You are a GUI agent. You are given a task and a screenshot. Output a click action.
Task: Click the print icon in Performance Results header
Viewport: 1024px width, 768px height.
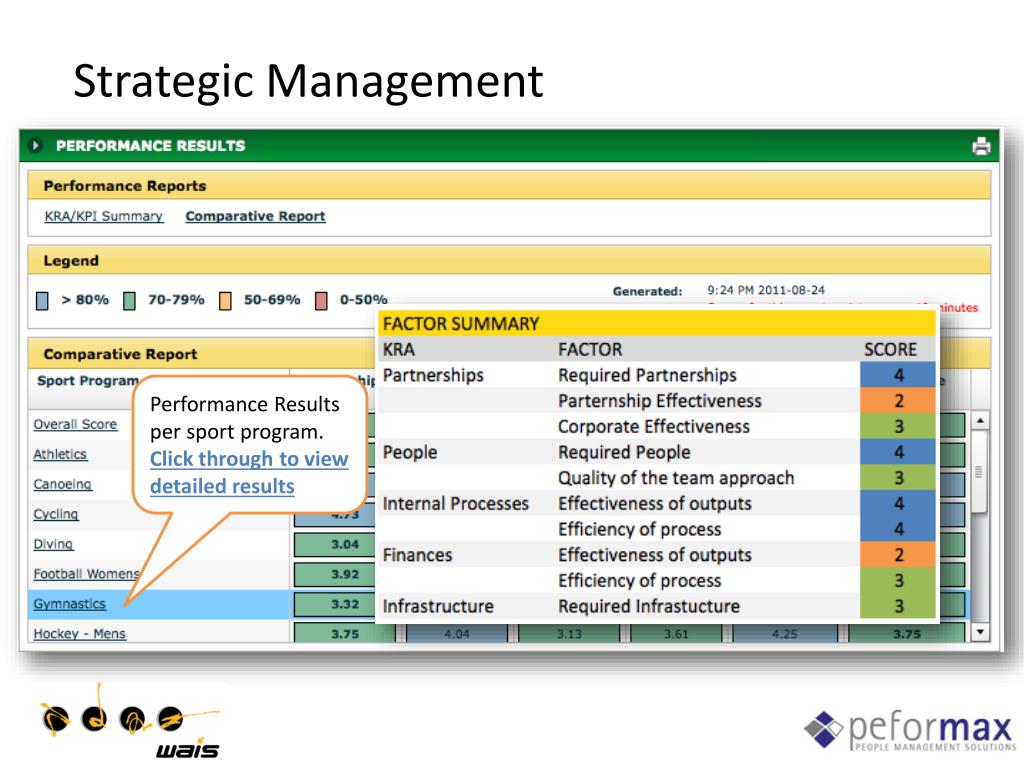point(980,146)
